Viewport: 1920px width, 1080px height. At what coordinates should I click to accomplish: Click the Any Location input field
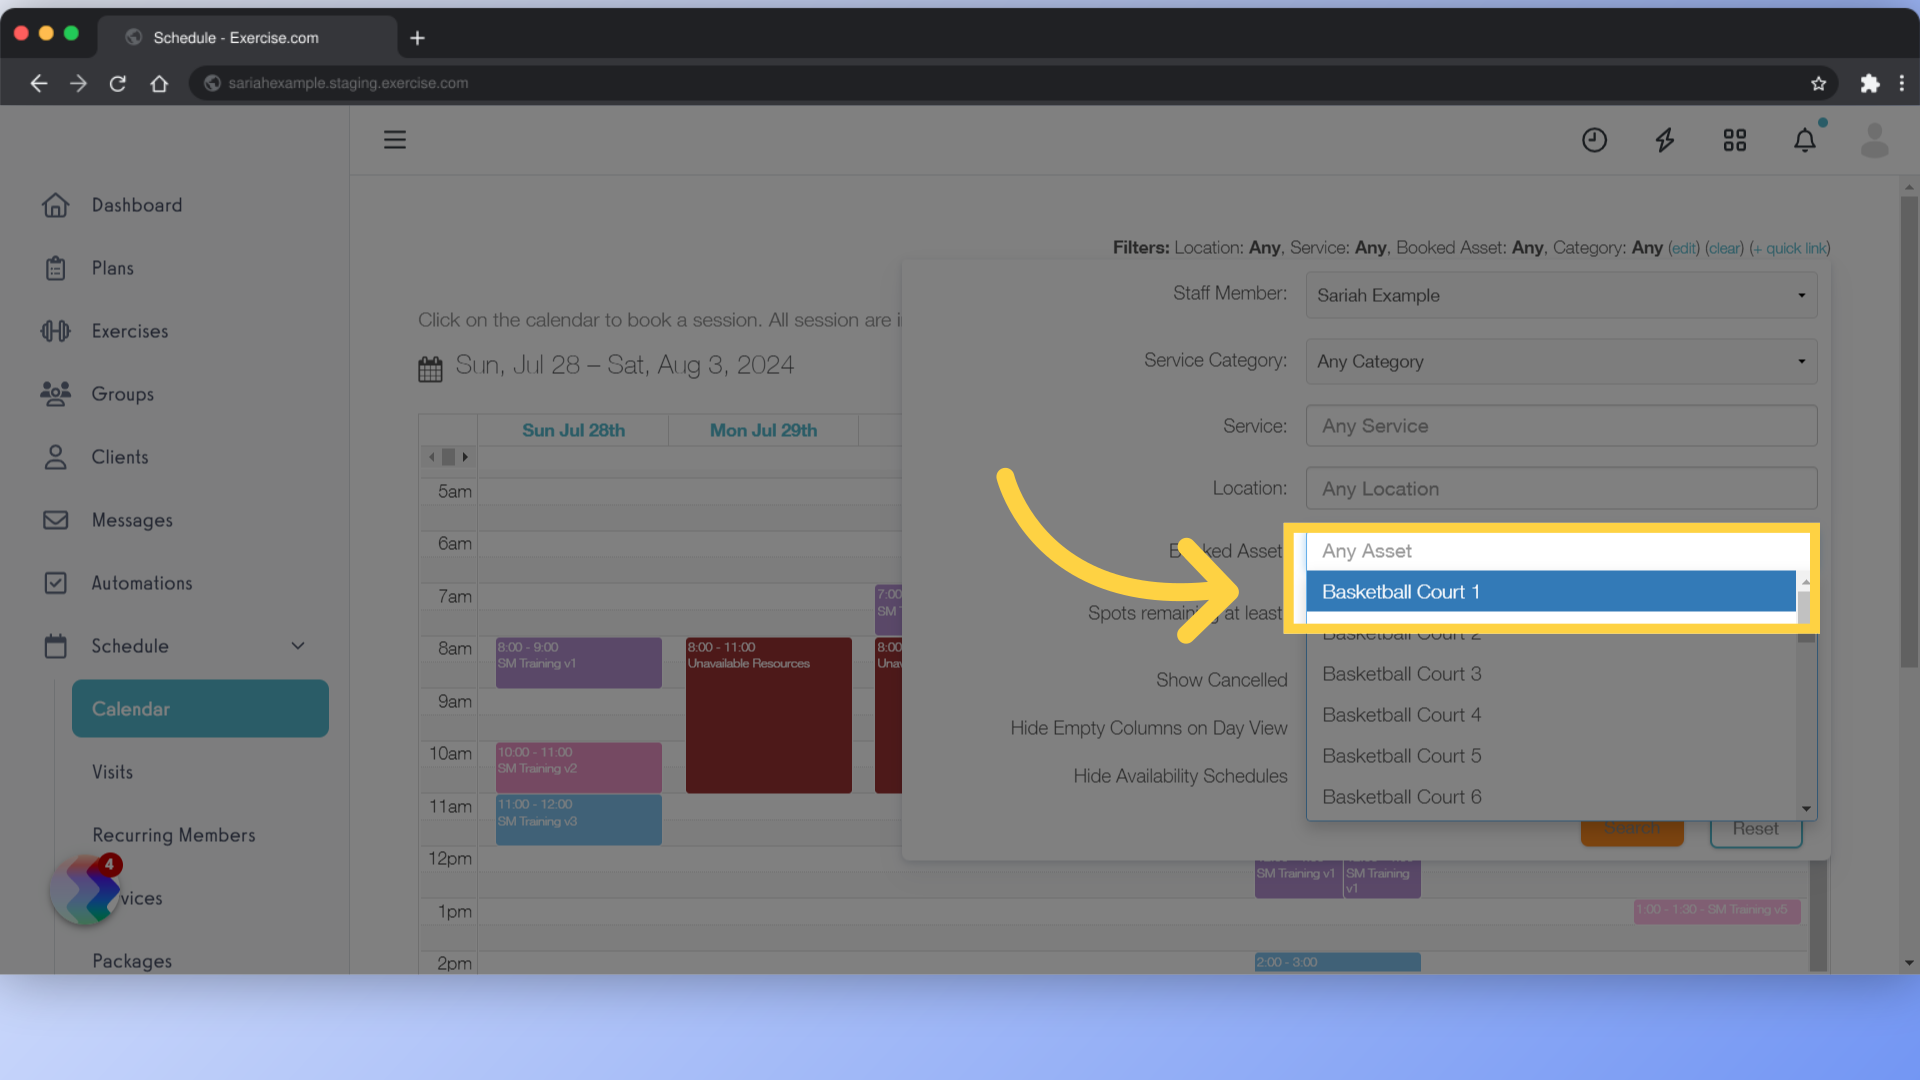(1561, 489)
